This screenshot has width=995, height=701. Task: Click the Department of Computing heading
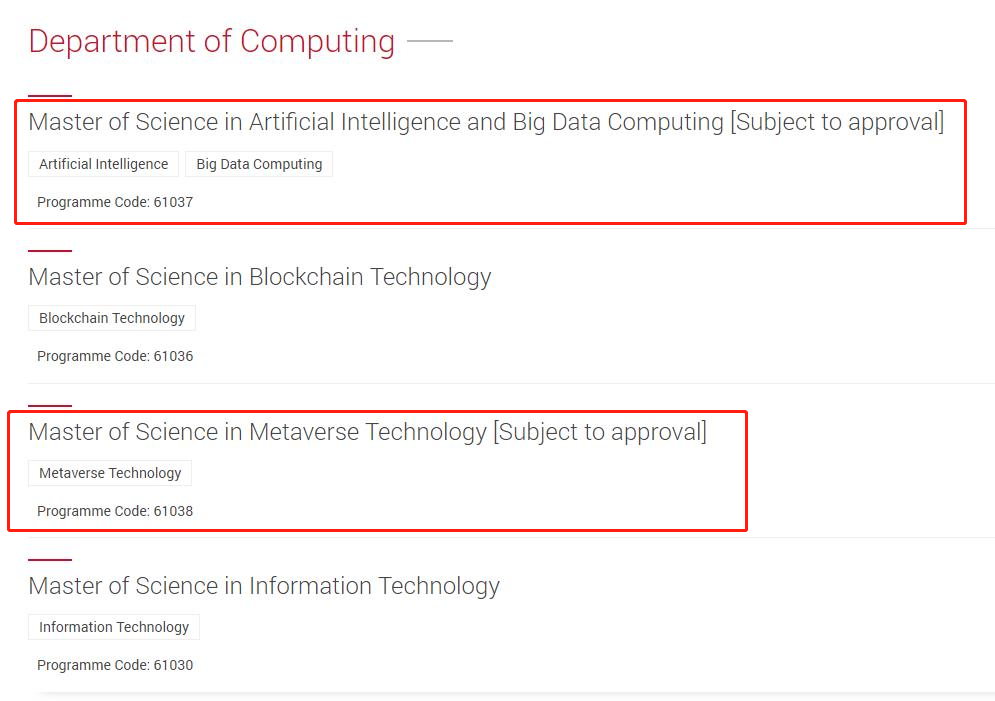click(211, 42)
